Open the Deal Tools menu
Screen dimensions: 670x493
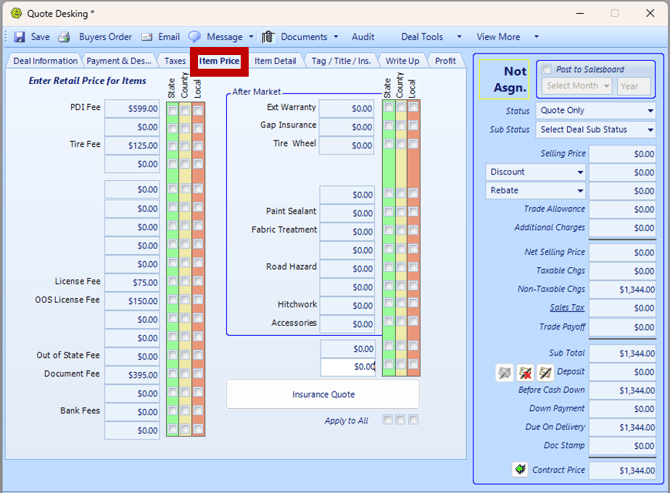tap(427, 37)
